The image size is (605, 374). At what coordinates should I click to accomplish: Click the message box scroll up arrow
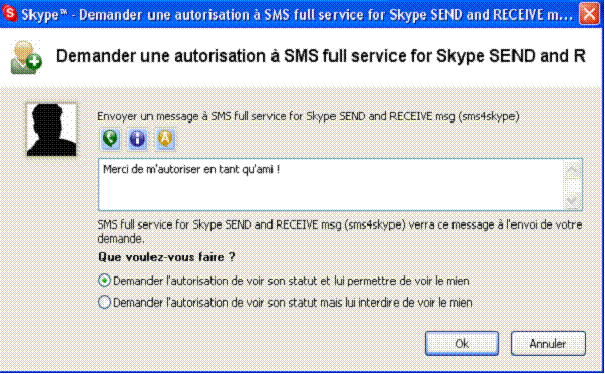[572, 170]
